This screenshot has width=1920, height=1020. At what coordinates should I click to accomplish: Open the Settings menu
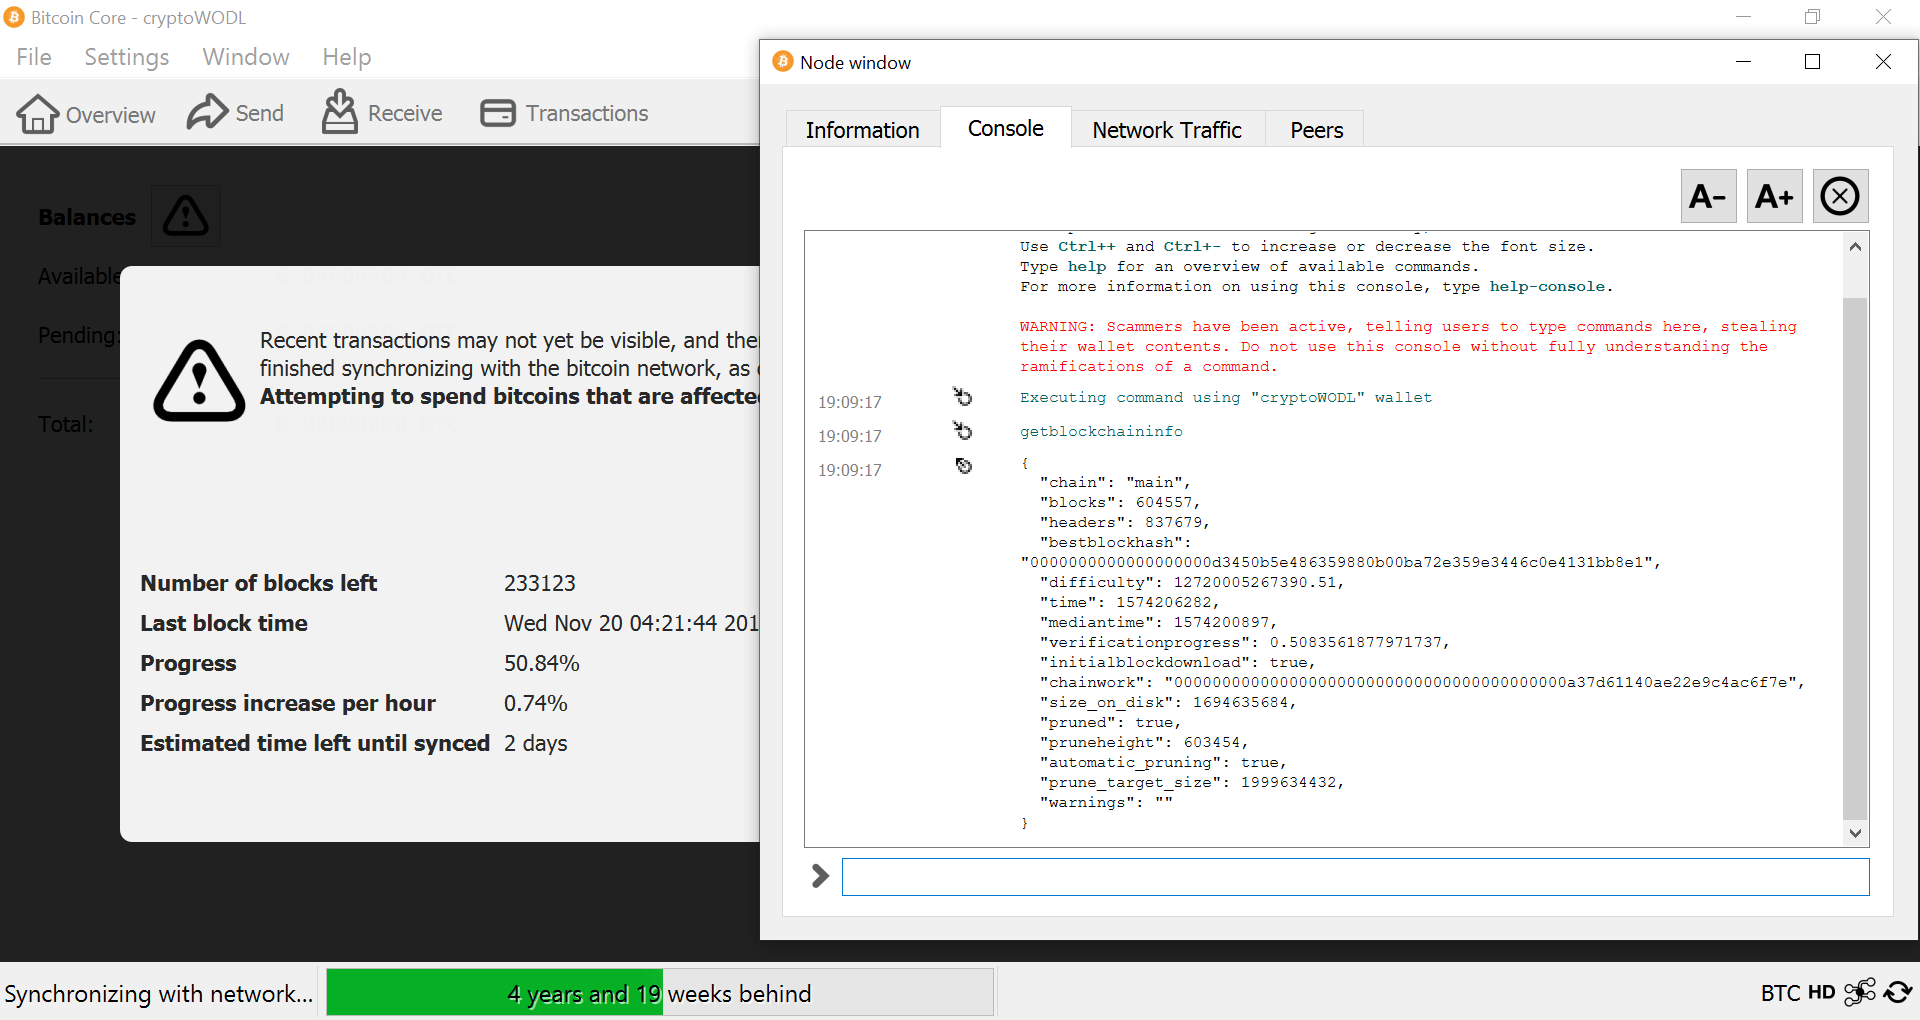coord(127,57)
